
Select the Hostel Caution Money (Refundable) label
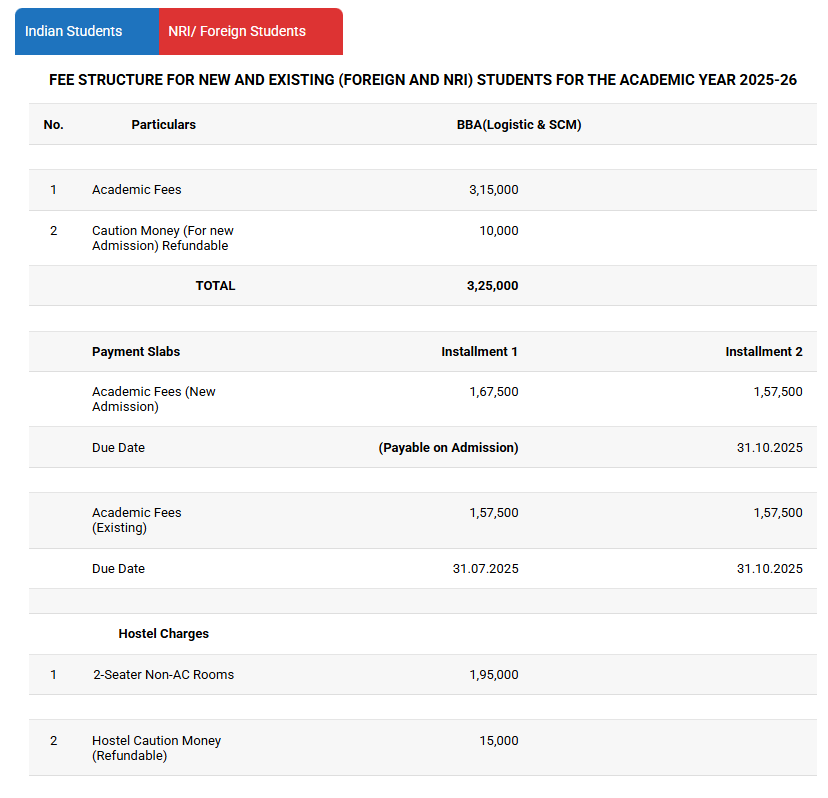tap(156, 748)
